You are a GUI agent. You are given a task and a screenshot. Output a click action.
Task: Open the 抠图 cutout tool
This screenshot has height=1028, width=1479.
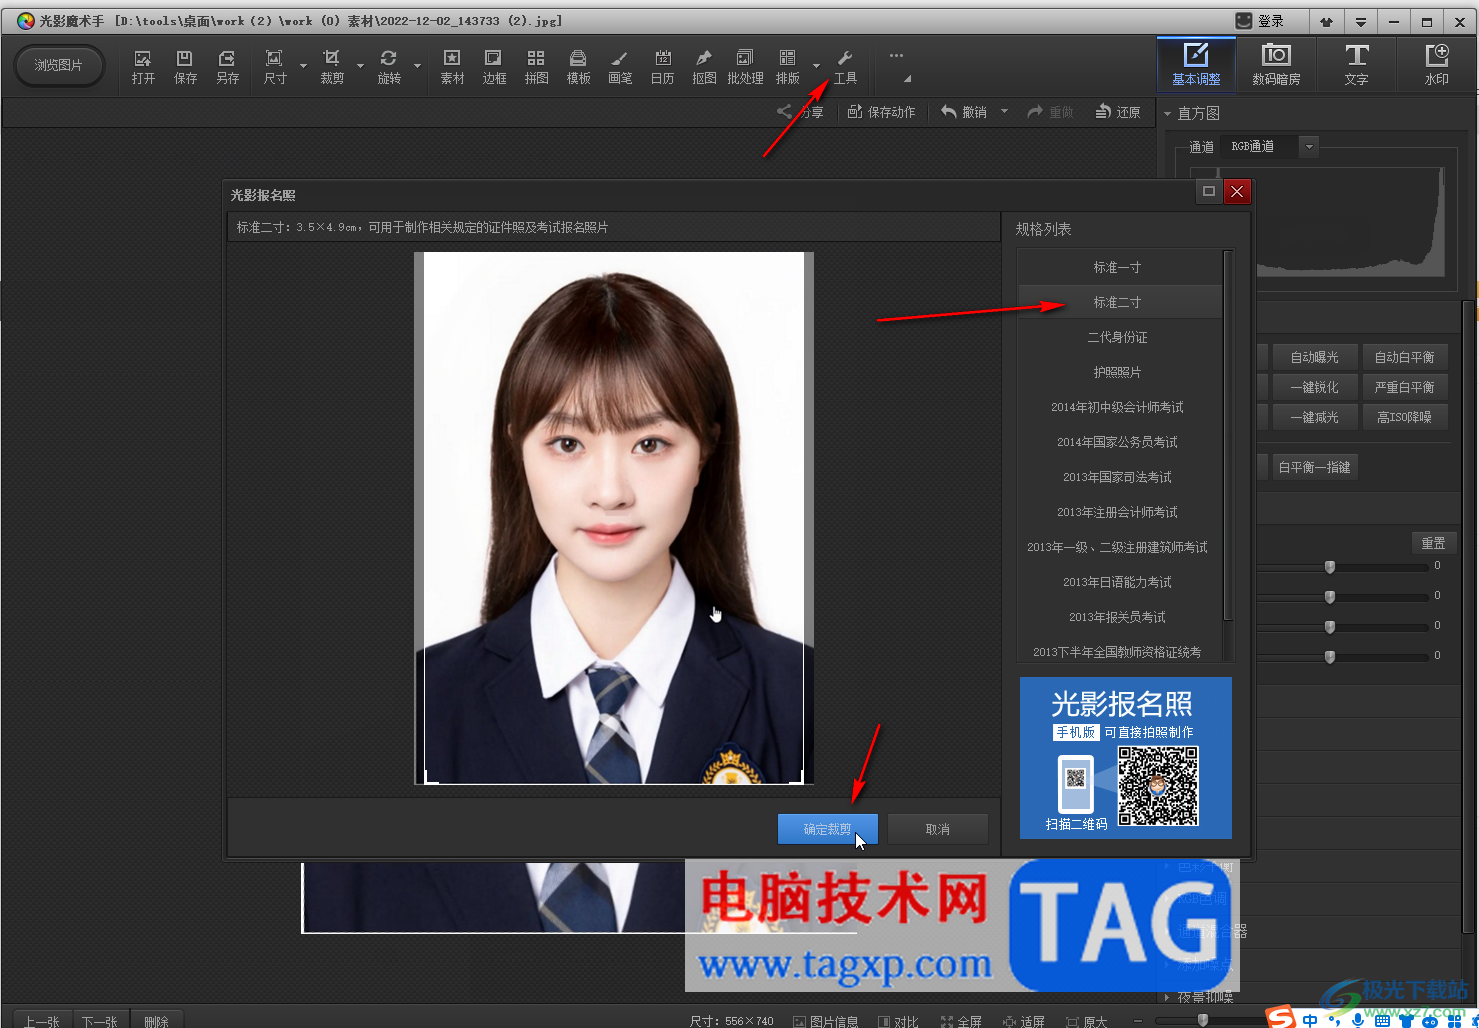[704, 66]
